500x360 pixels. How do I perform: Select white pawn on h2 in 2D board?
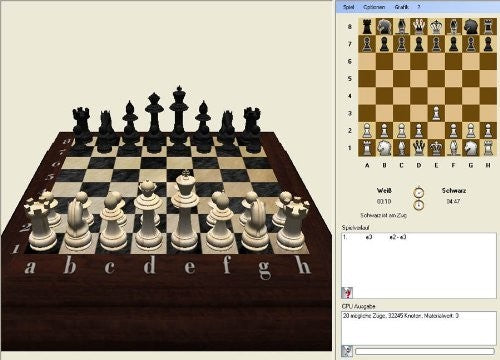pos(488,131)
